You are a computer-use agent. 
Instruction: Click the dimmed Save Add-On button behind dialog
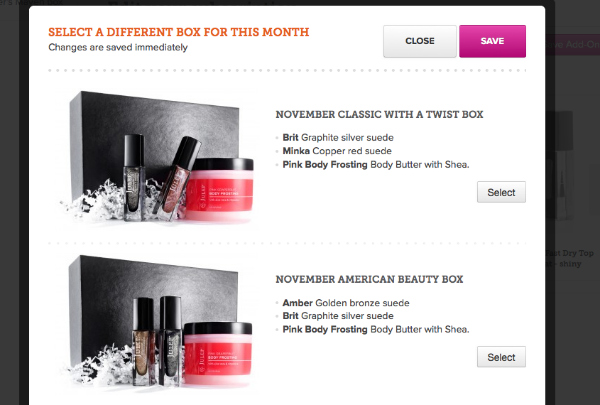[572, 44]
